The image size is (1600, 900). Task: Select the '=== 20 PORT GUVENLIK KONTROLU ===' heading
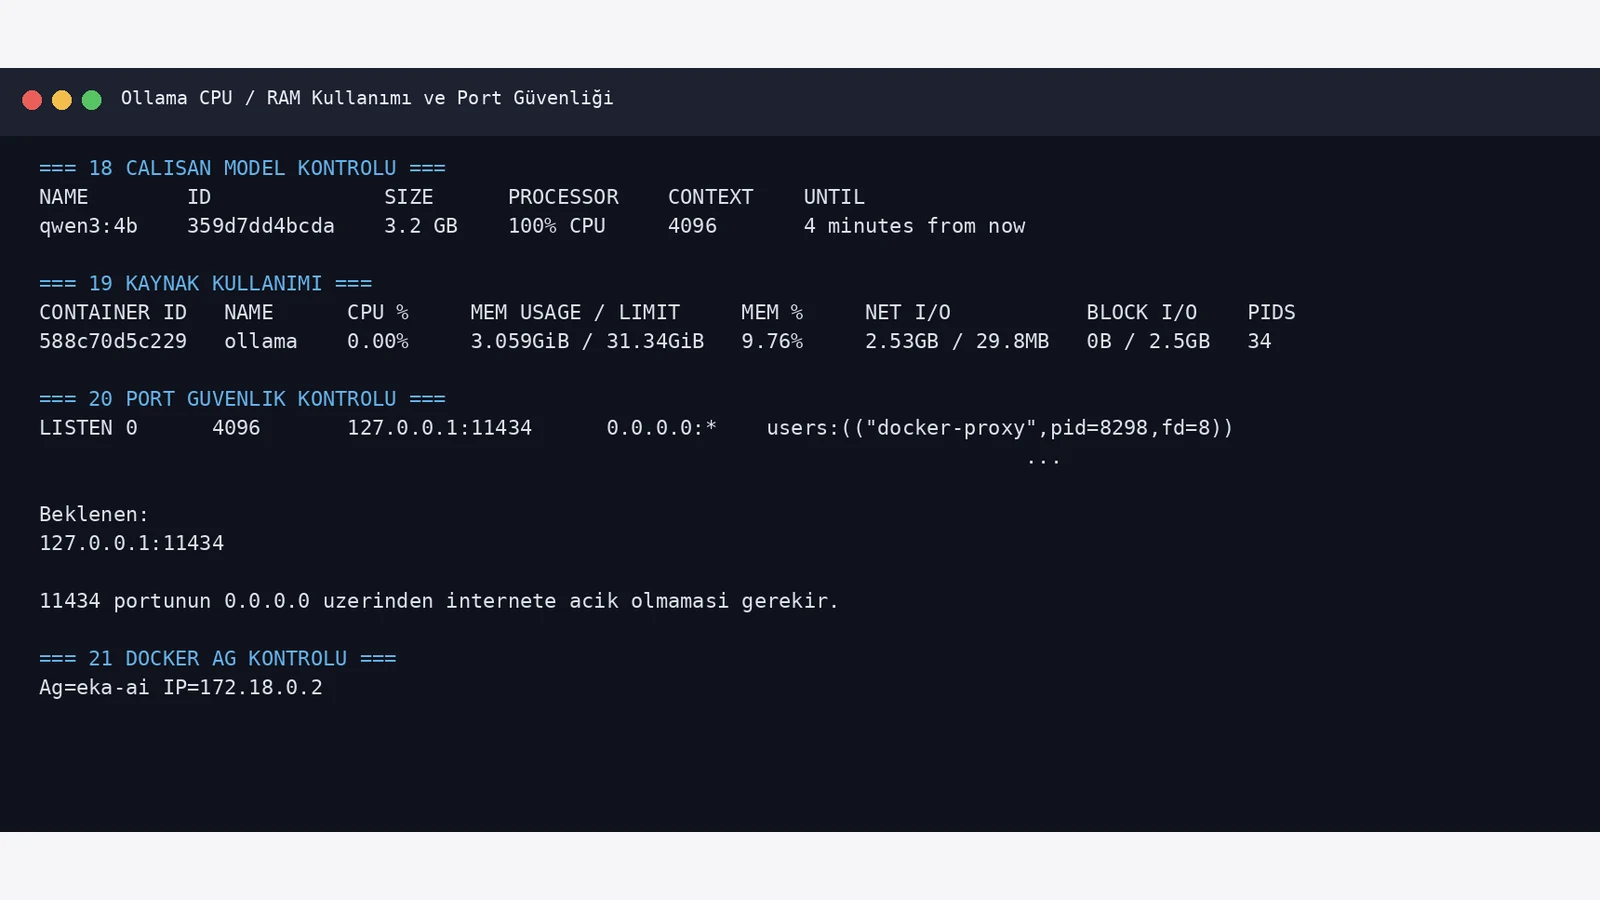[x=242, y=399]
